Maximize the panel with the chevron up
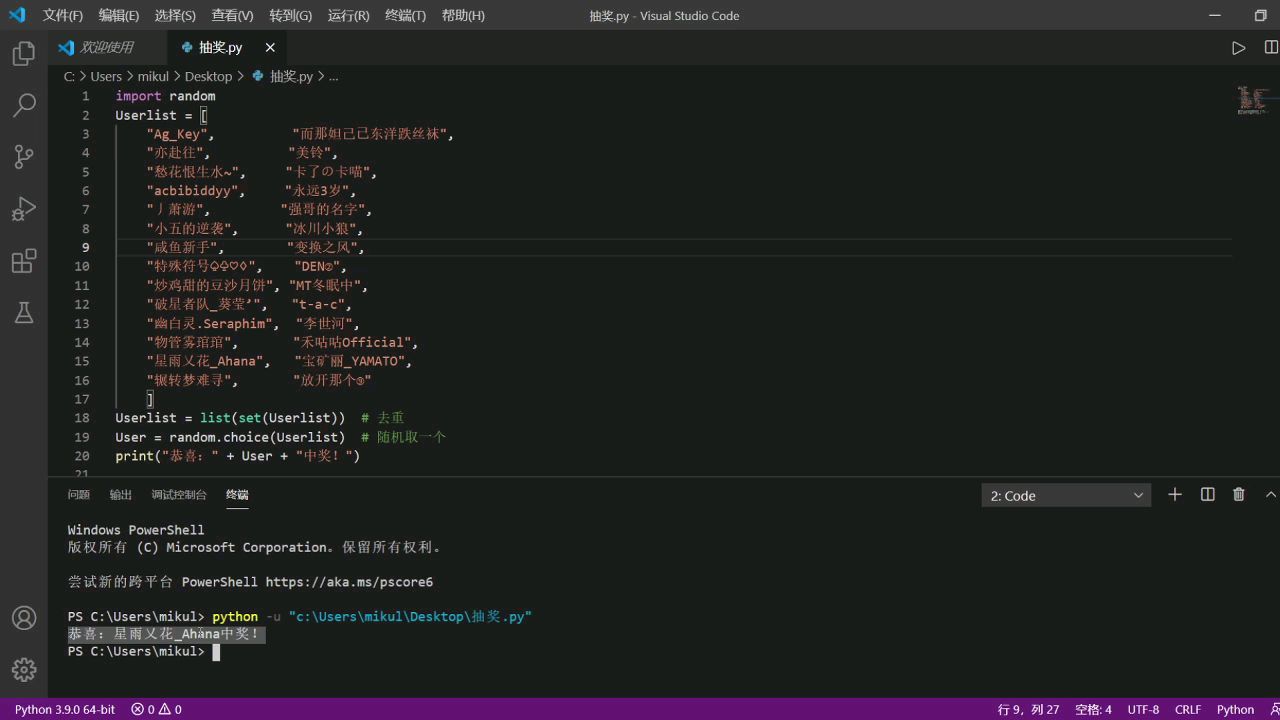 click(1271, 495)
